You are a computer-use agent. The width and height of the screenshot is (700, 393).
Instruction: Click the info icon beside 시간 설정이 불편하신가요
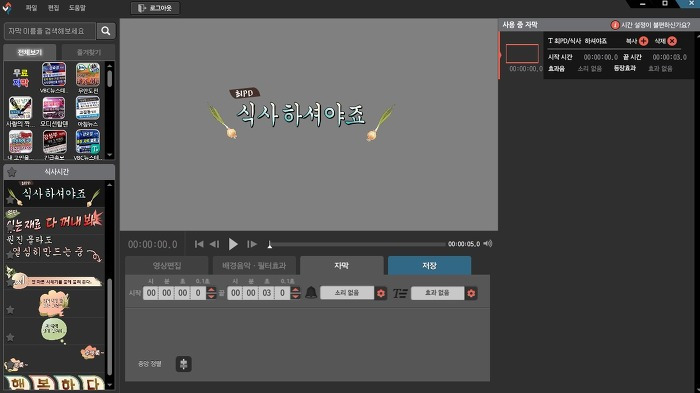point(615,25)
